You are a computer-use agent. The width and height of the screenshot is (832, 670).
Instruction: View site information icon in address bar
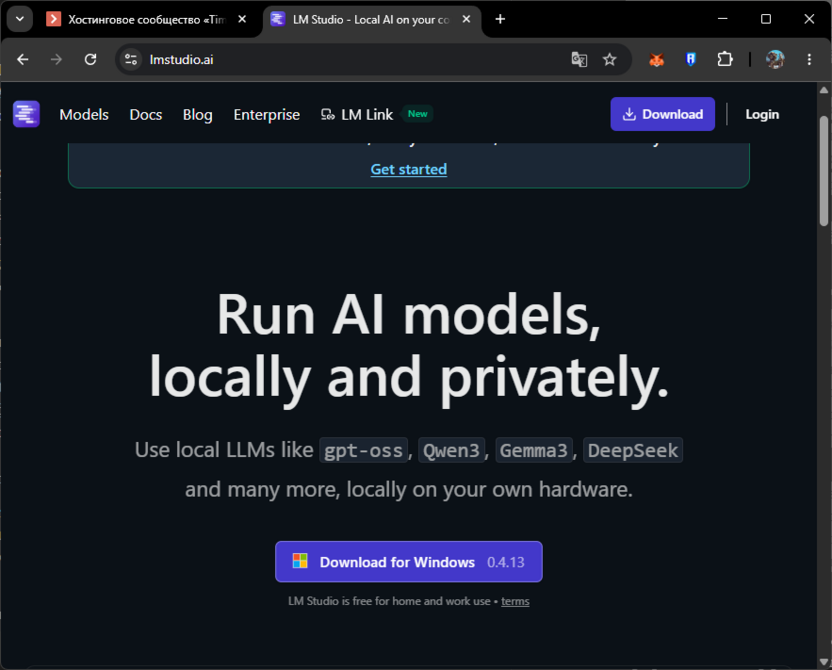pyautogui.click(x=131, y=59)
